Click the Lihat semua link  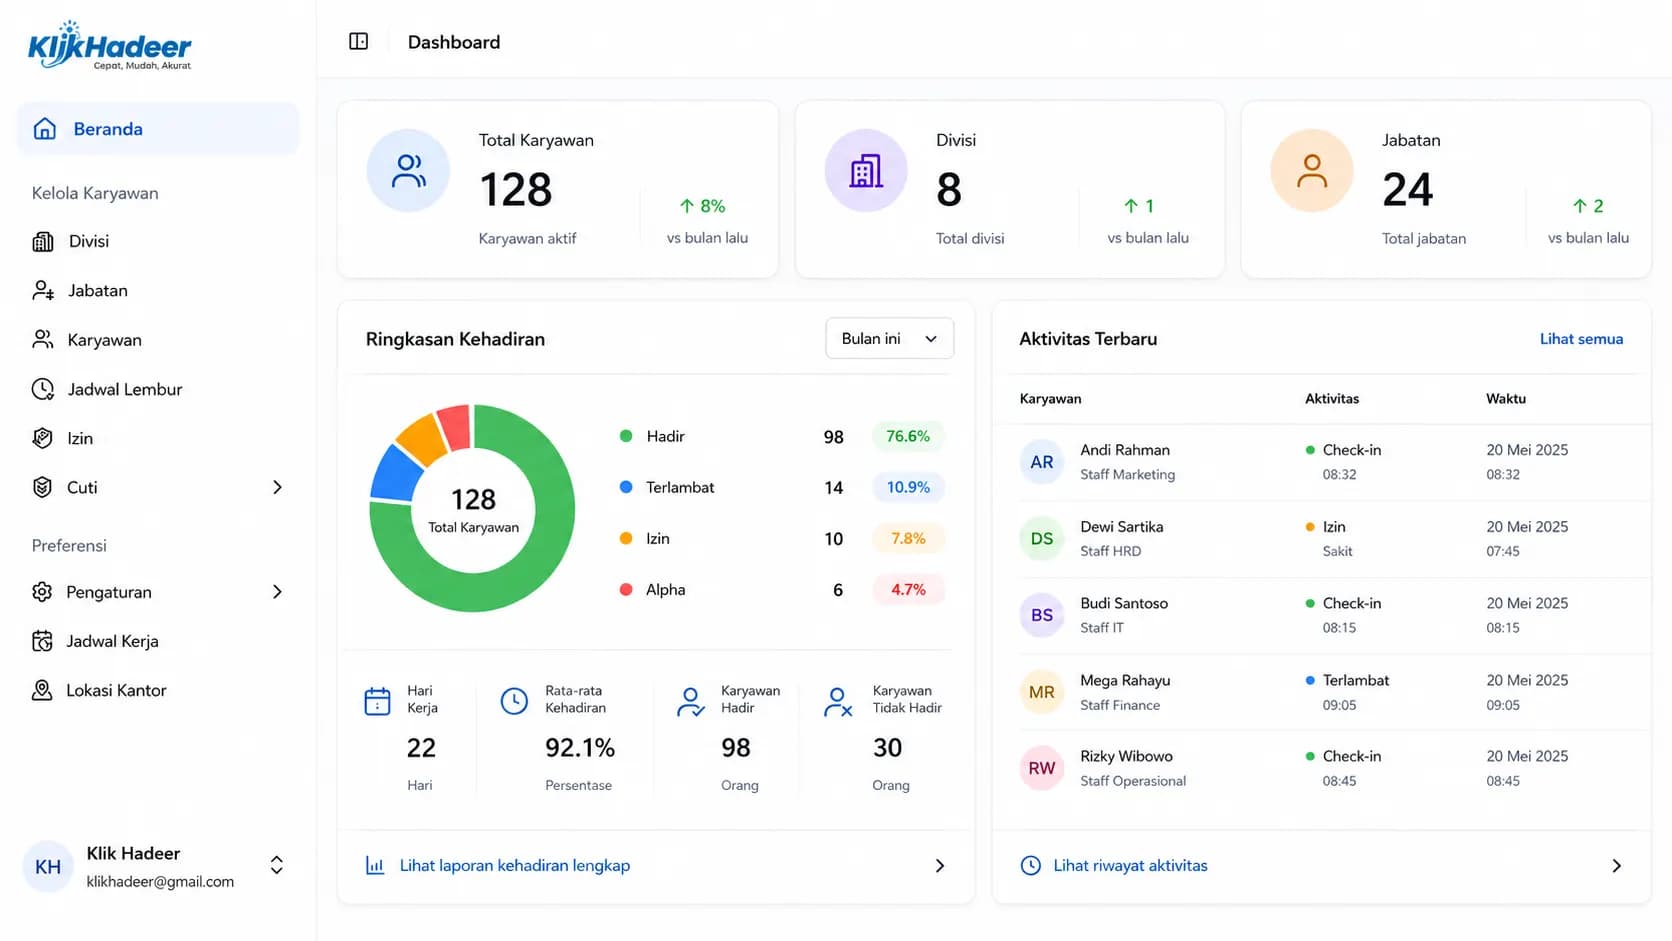[1581, 339]
